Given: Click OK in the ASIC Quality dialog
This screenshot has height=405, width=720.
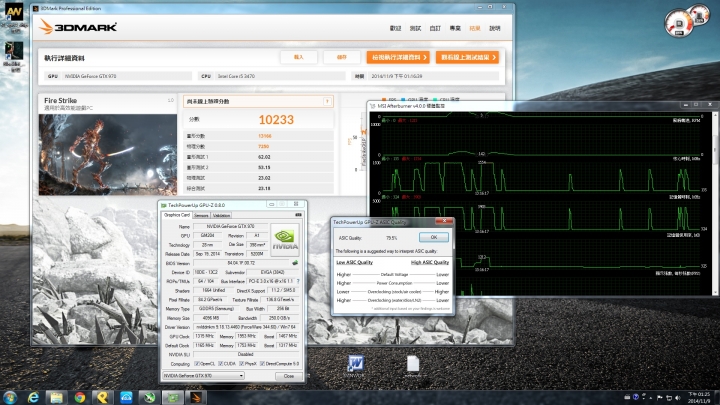Looking at the screenshot, I should point(433,237).
